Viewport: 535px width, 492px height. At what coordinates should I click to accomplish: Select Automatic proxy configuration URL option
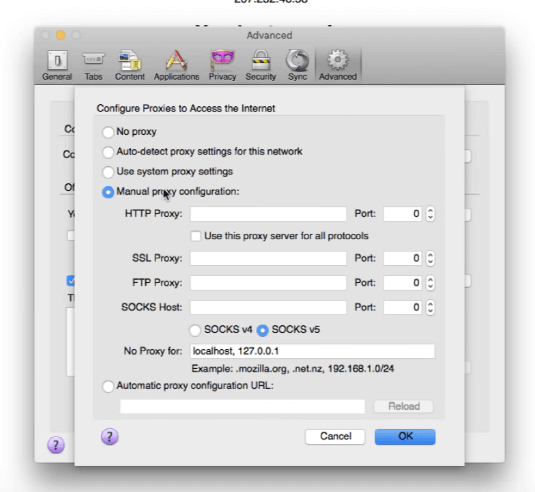tap(108, 386)
